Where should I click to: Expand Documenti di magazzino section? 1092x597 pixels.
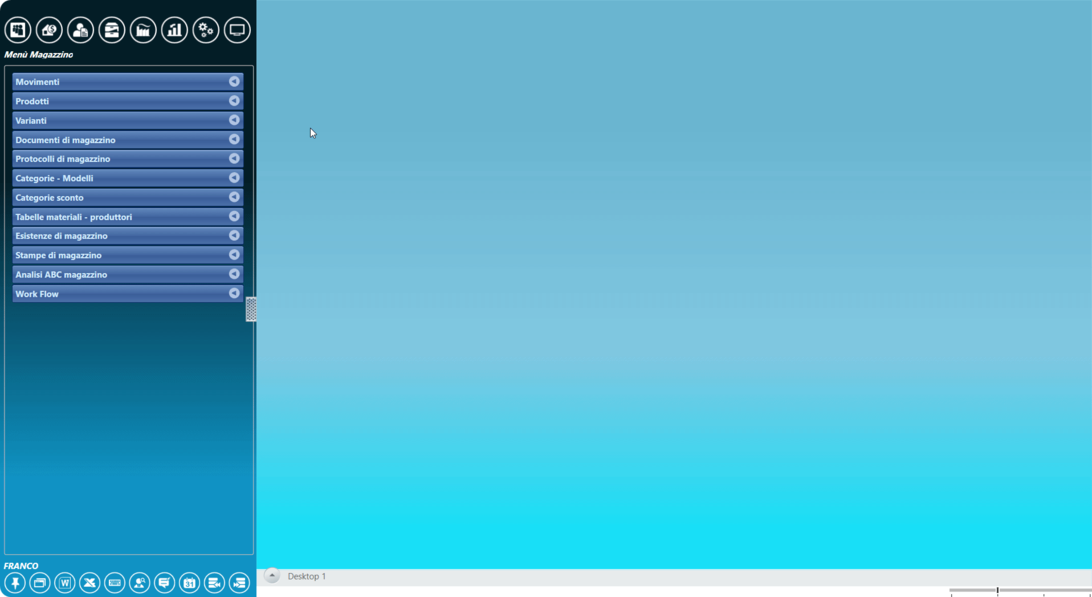point(127,139)
